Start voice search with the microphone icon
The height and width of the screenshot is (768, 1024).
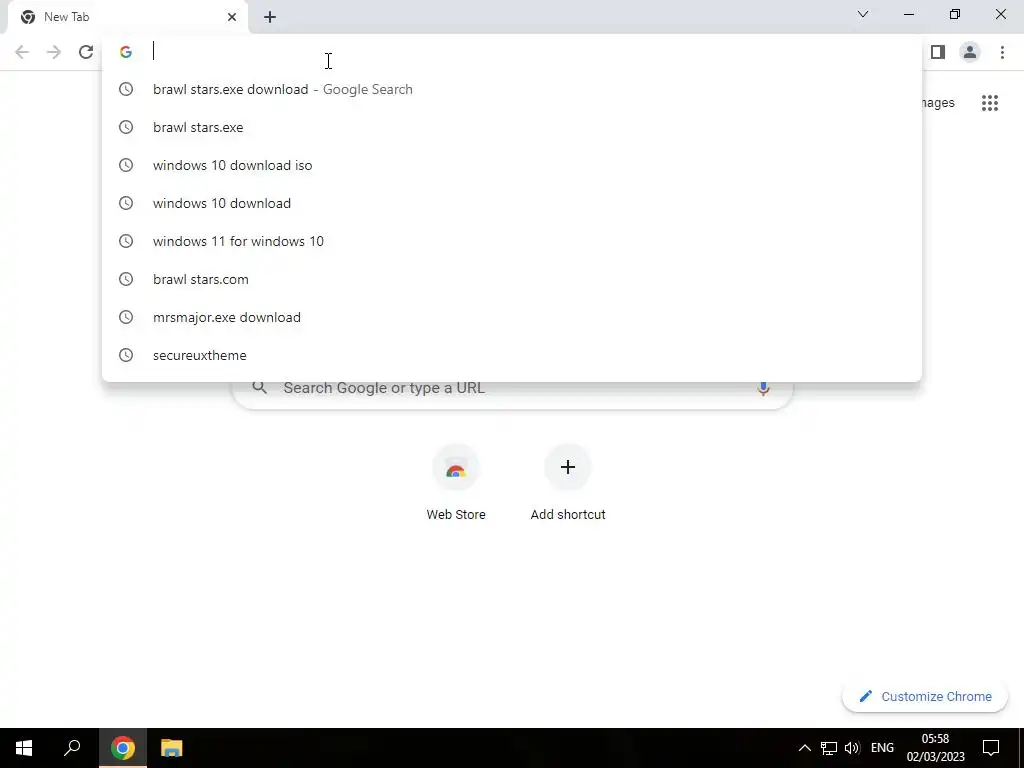click(x=763, y=388)
